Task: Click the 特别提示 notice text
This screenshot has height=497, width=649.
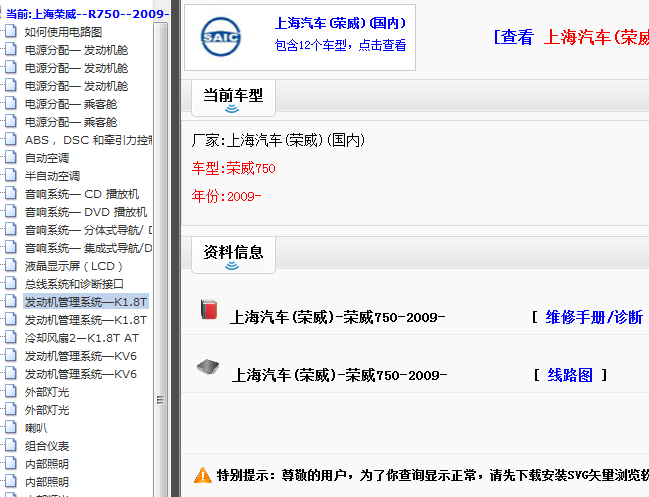Action: [433, 475]
